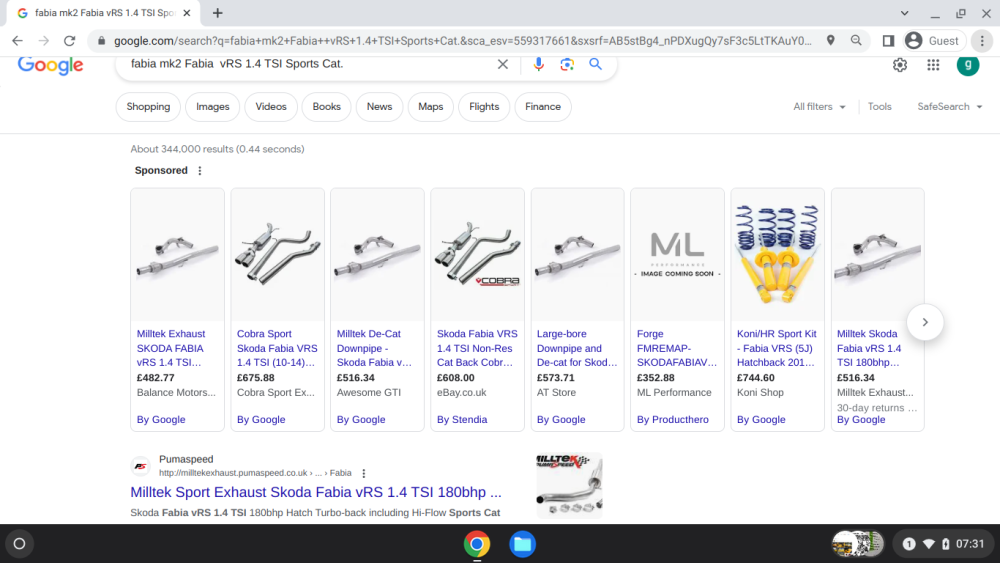Viewport: 1000px width, 563px height.
Task: Open Chrome three-dot menu
Action: point(982,41)
